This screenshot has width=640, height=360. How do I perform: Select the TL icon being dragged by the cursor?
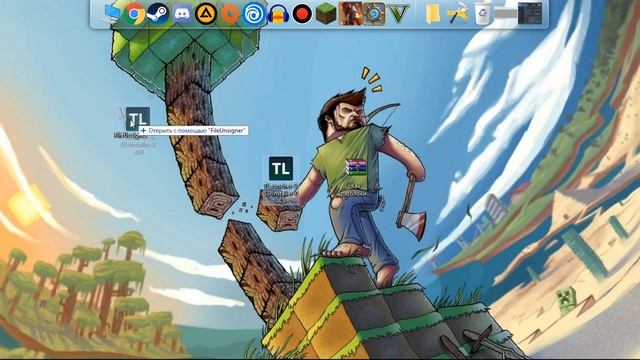coord(138,119)
